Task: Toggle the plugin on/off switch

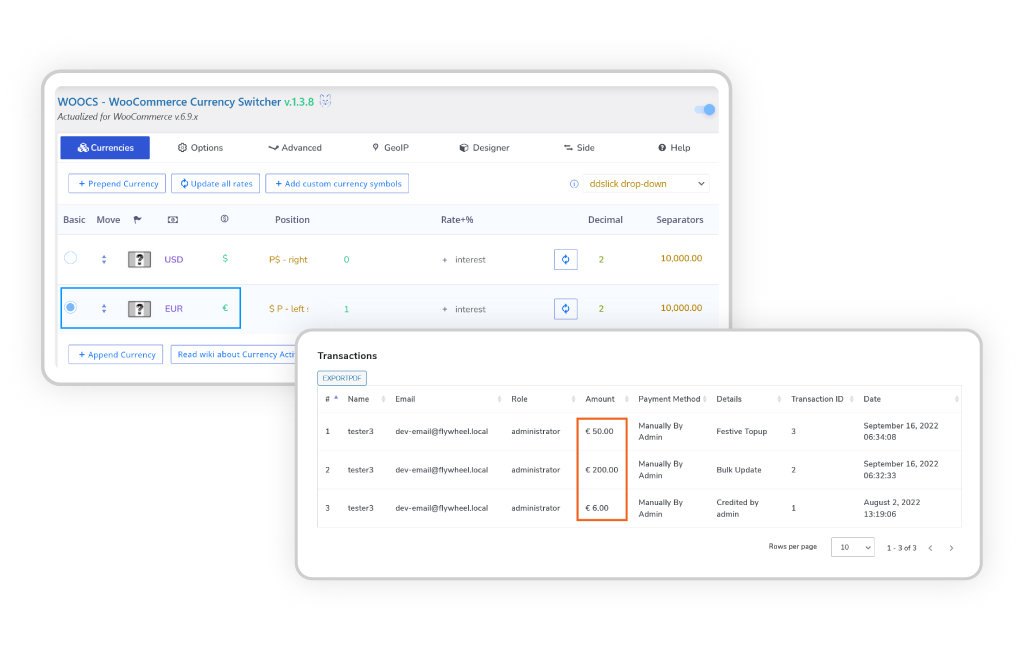Action: pyautogui.click(x=705, y=110)
